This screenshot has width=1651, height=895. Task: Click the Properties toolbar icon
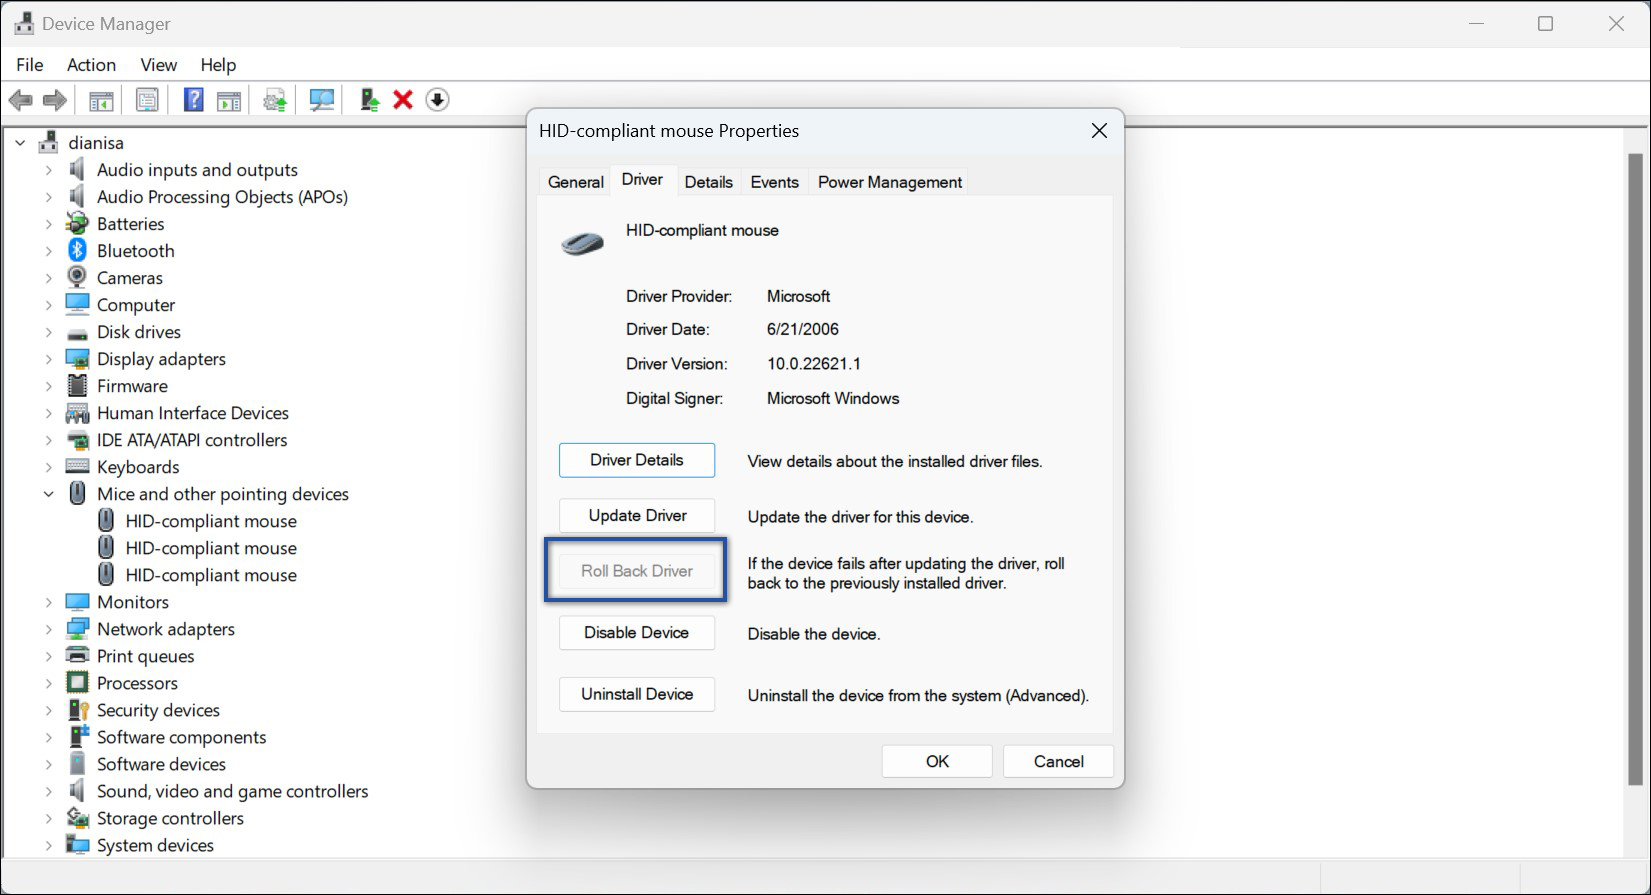(x=147, y=100)
